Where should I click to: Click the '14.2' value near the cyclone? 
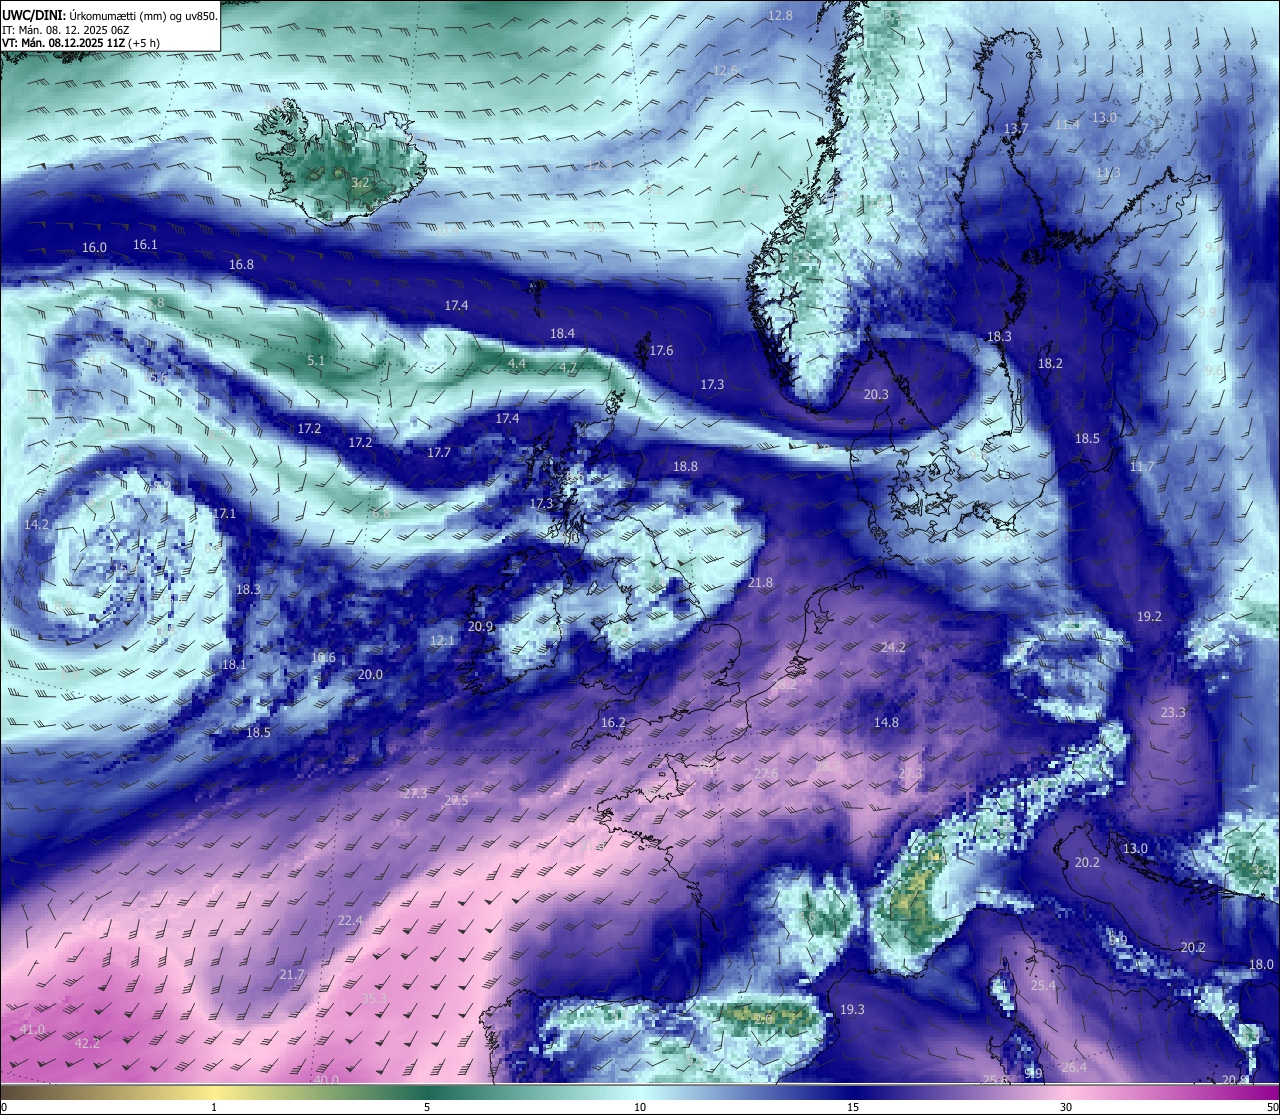pyautogui.click(x=36, y=525)
